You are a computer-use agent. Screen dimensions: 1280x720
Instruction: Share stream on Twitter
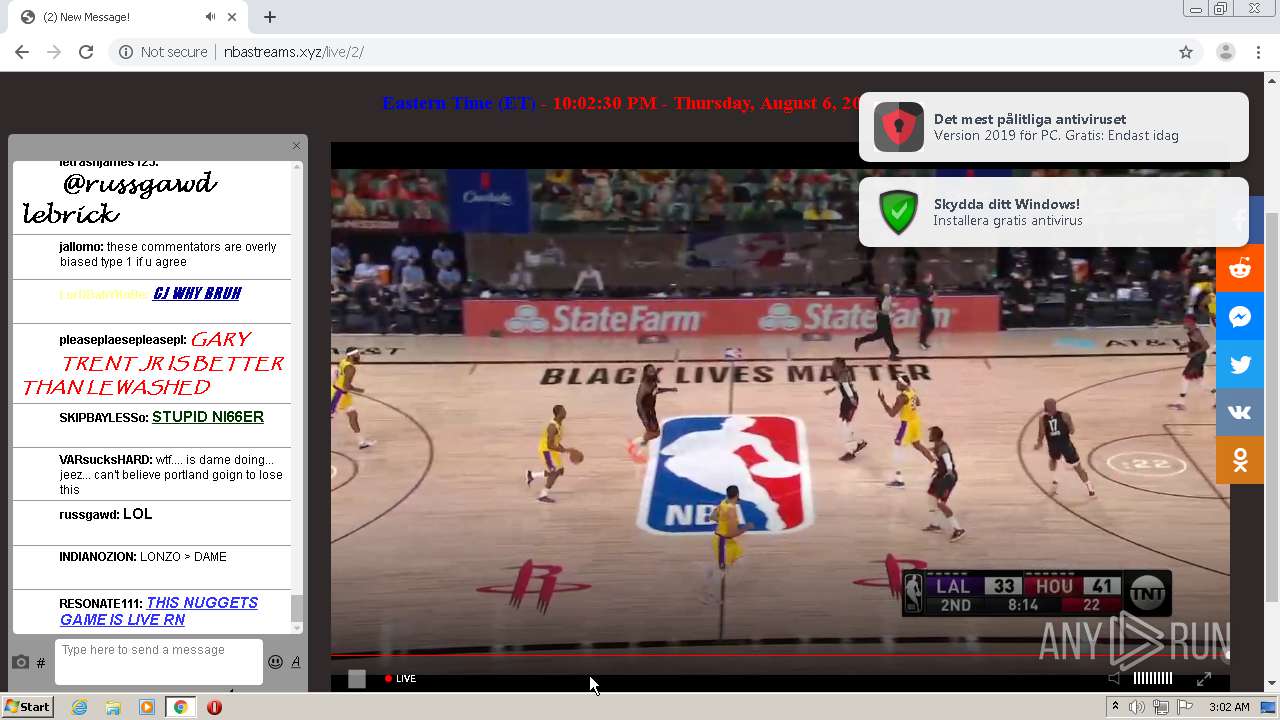tap(1240, 365)
